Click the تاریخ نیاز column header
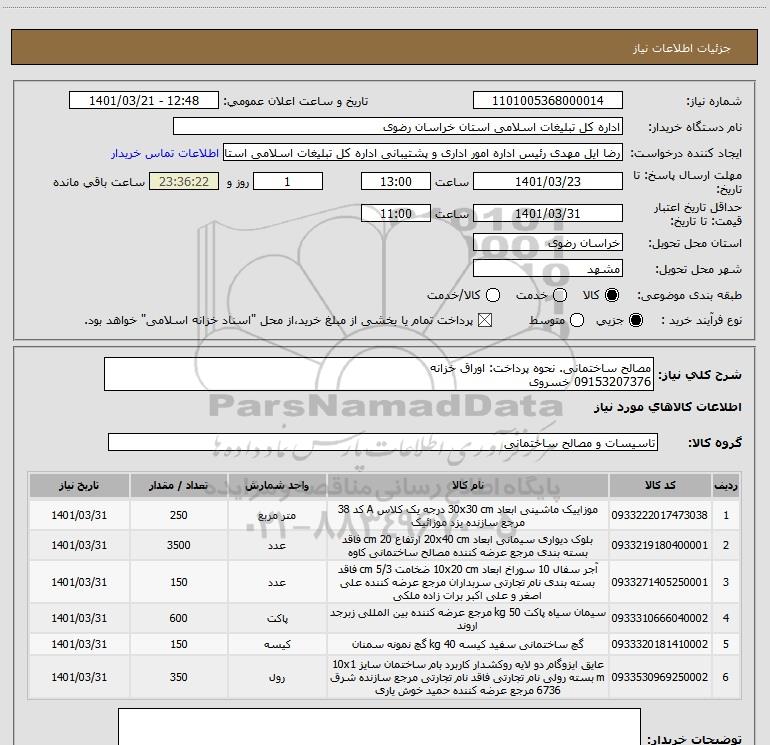The width and height of the screenshot is (770, 745). click(x=79, y=486)
